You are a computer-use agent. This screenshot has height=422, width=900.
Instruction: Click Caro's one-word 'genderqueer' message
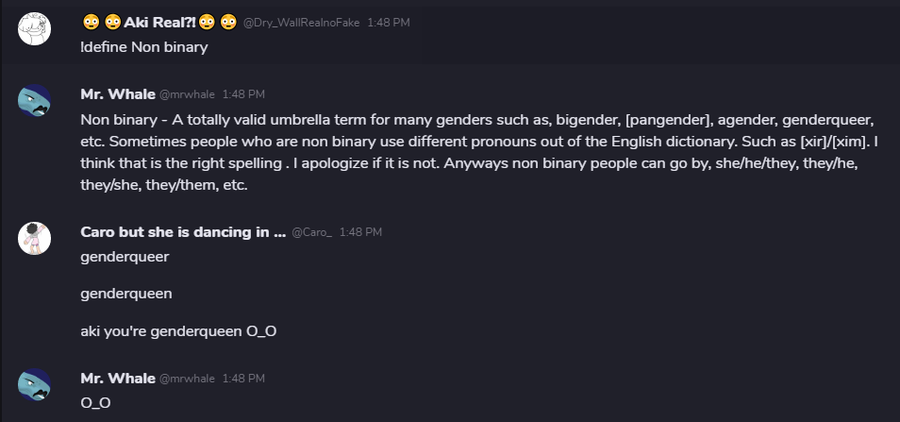pyautogui.click(x=124, y=257)
